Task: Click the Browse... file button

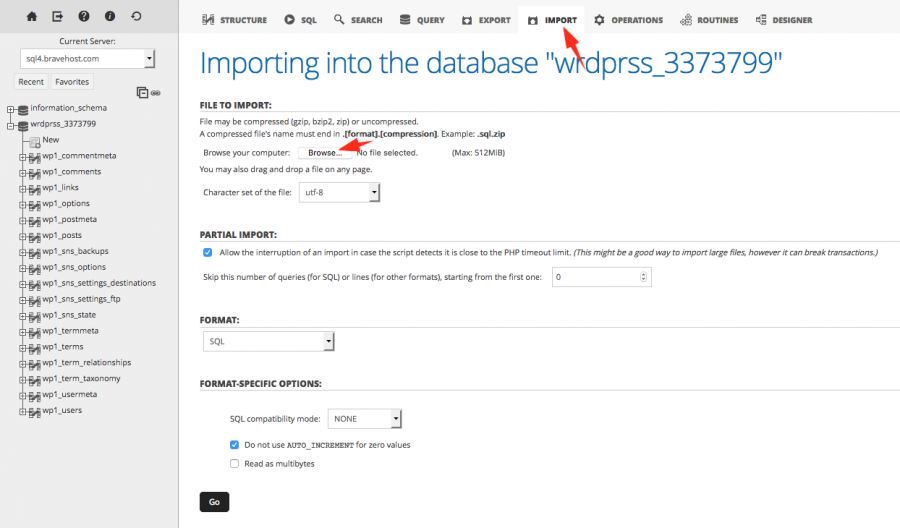Action: 325,153
